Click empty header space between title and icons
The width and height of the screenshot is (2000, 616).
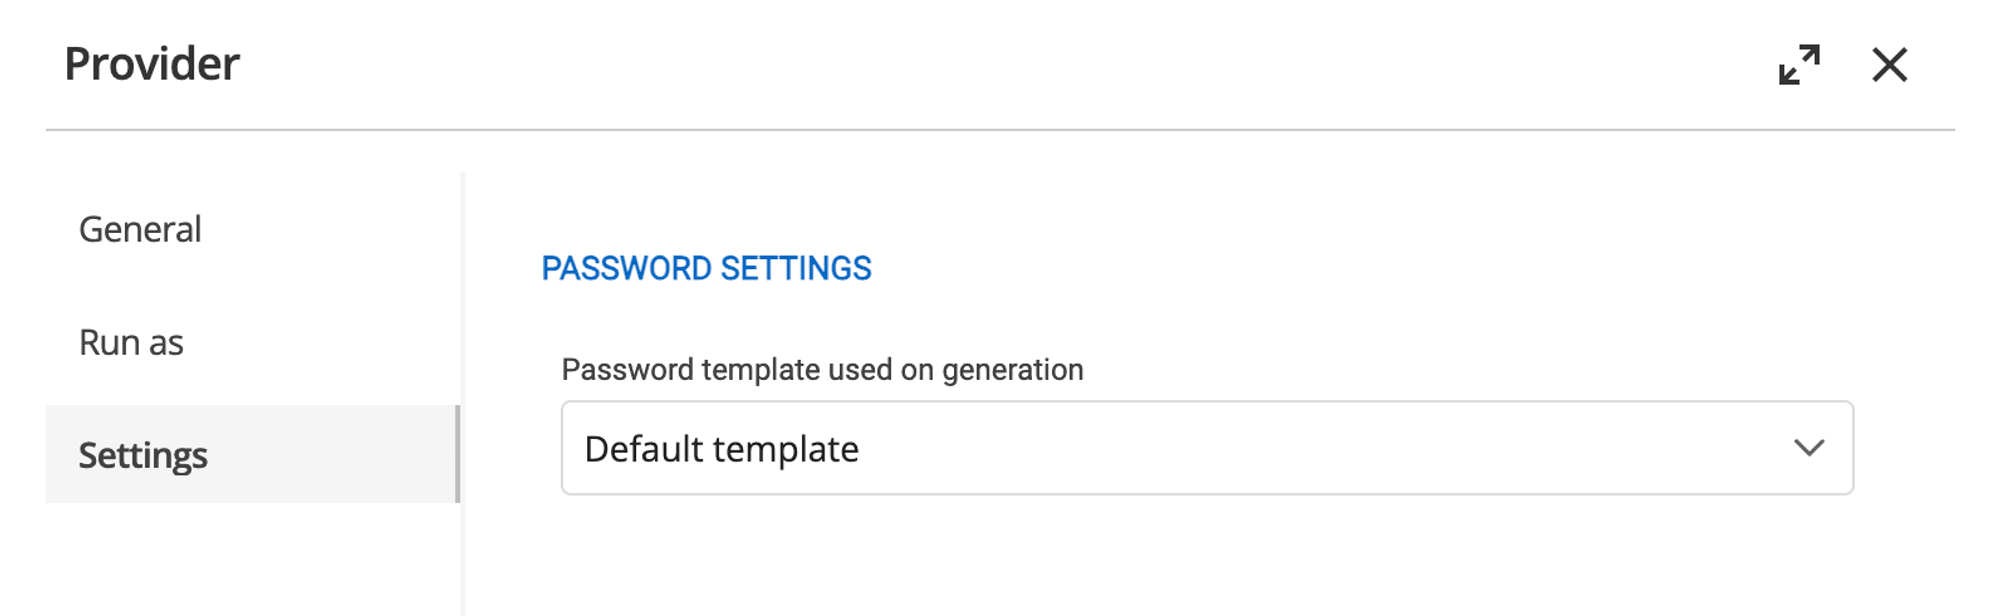(1000, 64)
